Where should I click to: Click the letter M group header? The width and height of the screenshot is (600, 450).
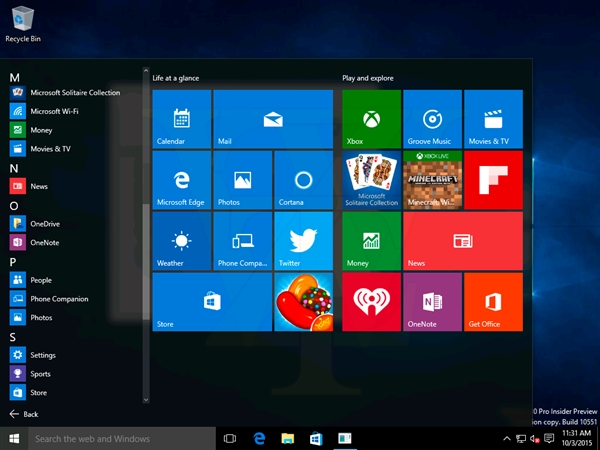click(14, 77)
